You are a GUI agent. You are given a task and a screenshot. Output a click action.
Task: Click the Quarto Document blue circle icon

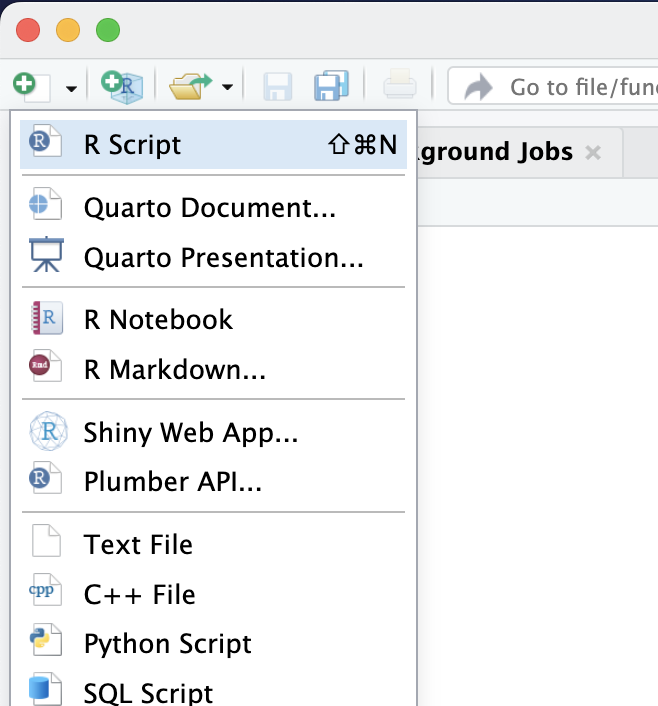[45, 204]
